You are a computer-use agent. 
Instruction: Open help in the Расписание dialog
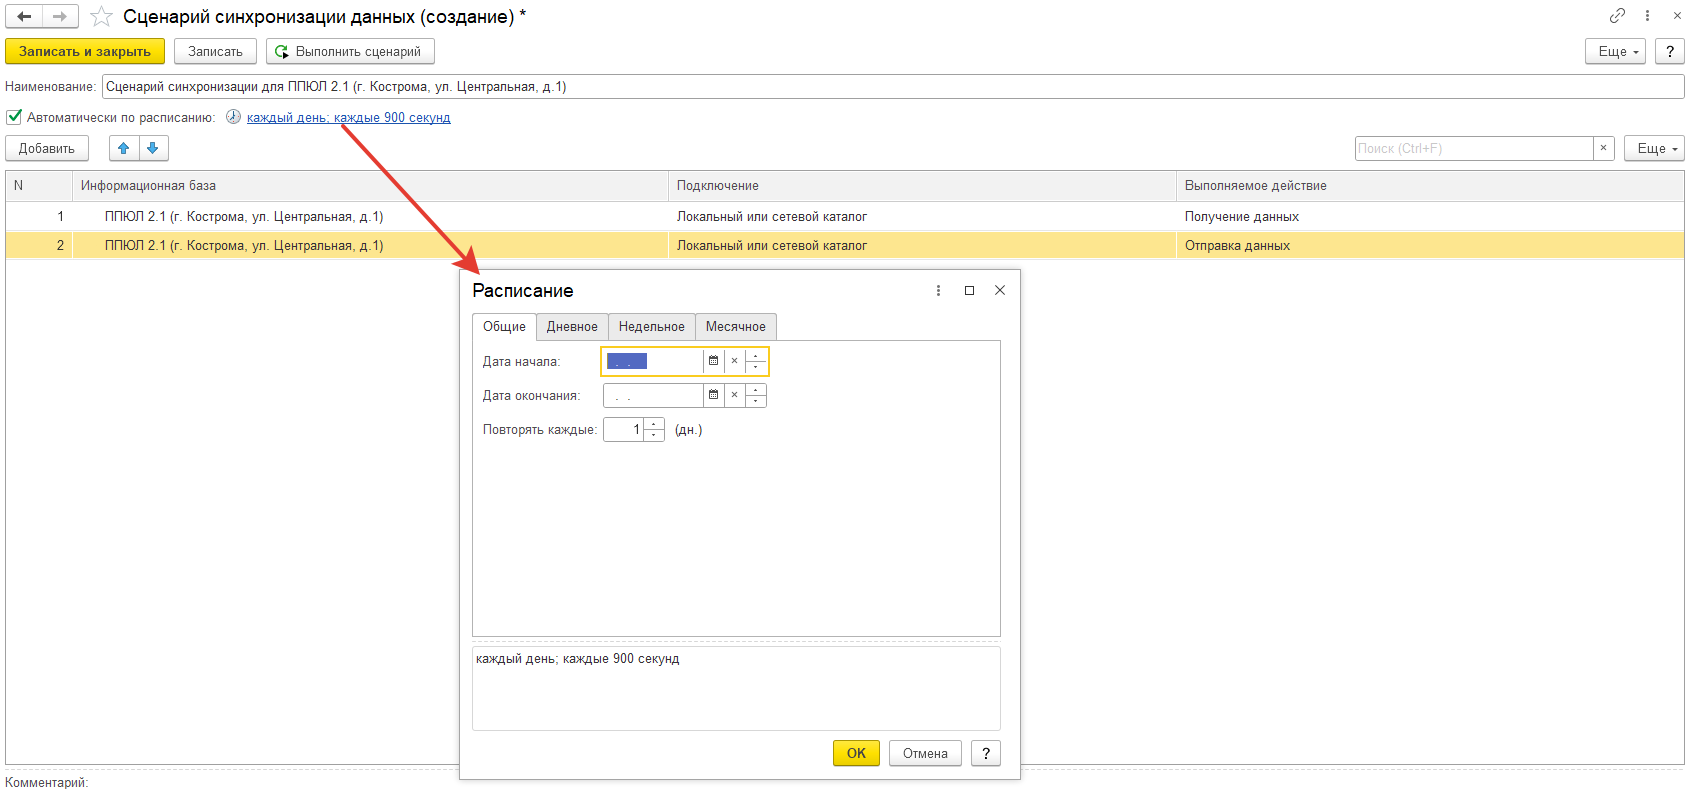click(986, 753)
